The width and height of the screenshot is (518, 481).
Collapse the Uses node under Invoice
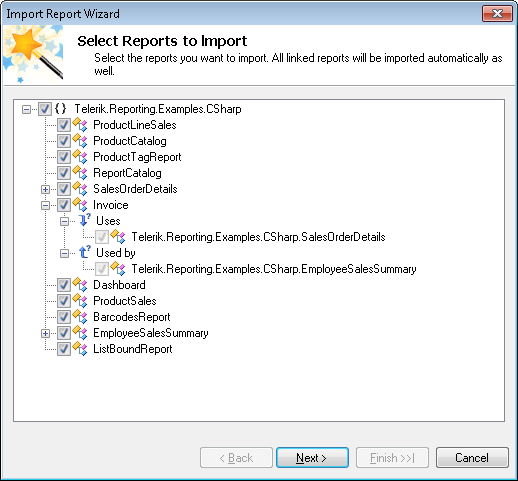[64, 221]
